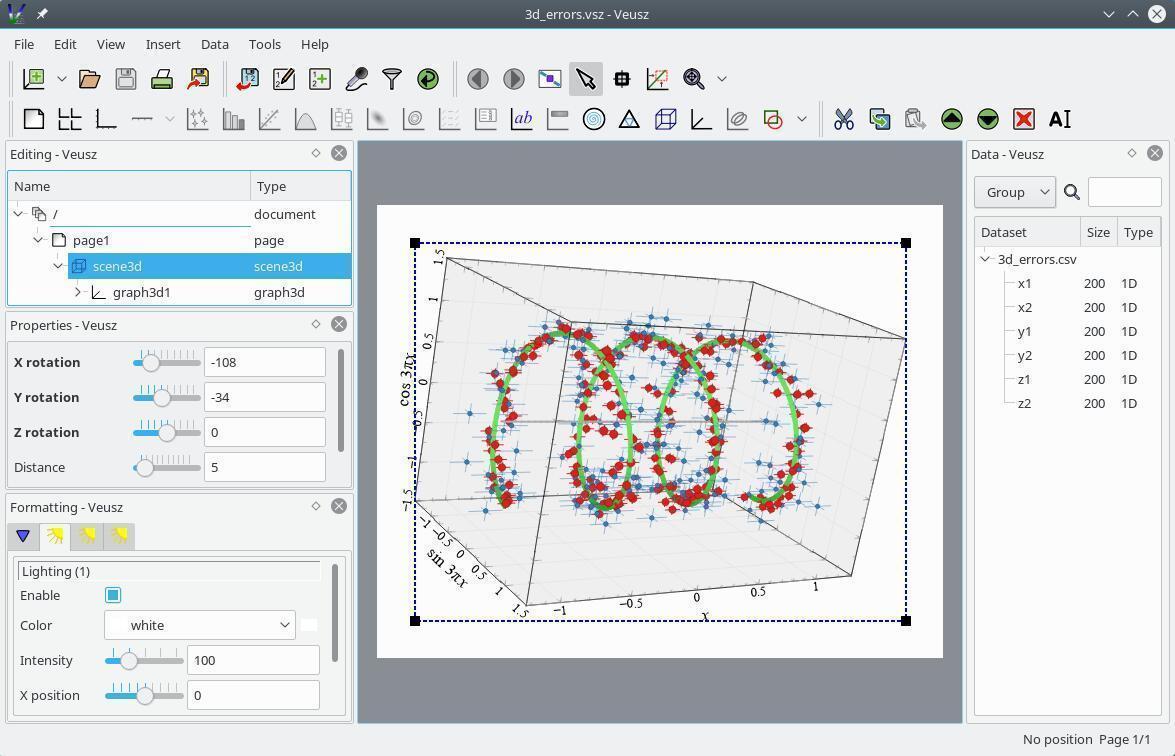Viewport: 1175px width, 756px height.
Task: Click the full screen view icon
Action: point(549,79)
